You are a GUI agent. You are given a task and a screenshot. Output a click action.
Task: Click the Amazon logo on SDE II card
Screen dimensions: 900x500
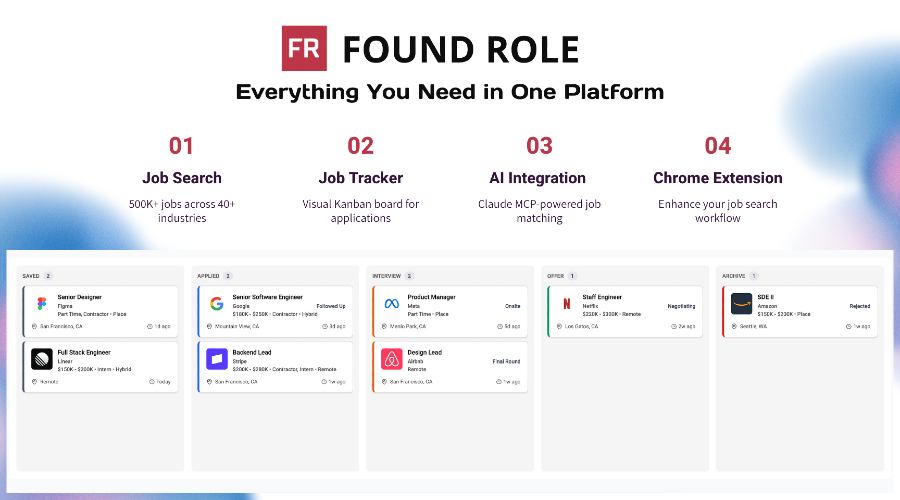click(x=741, y=305)
